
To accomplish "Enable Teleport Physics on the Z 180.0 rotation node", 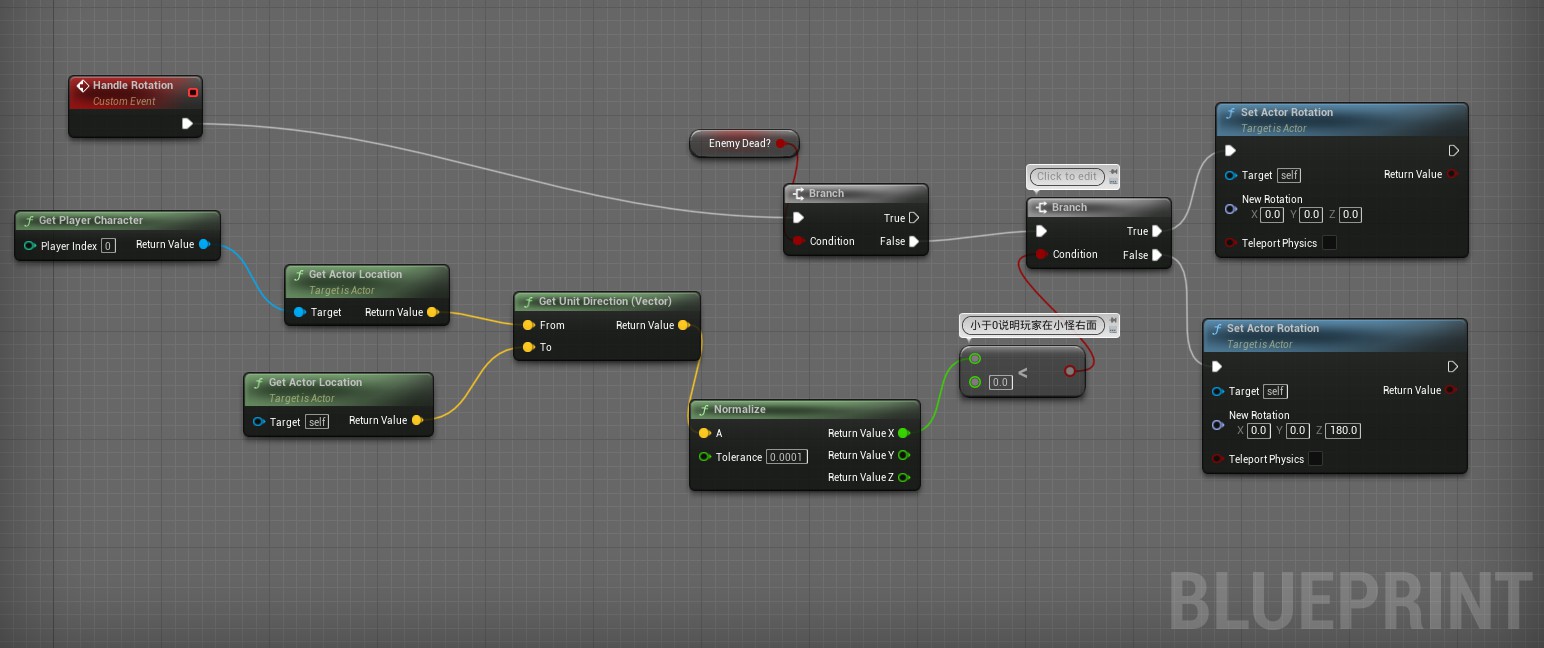I will [1316, 459].
